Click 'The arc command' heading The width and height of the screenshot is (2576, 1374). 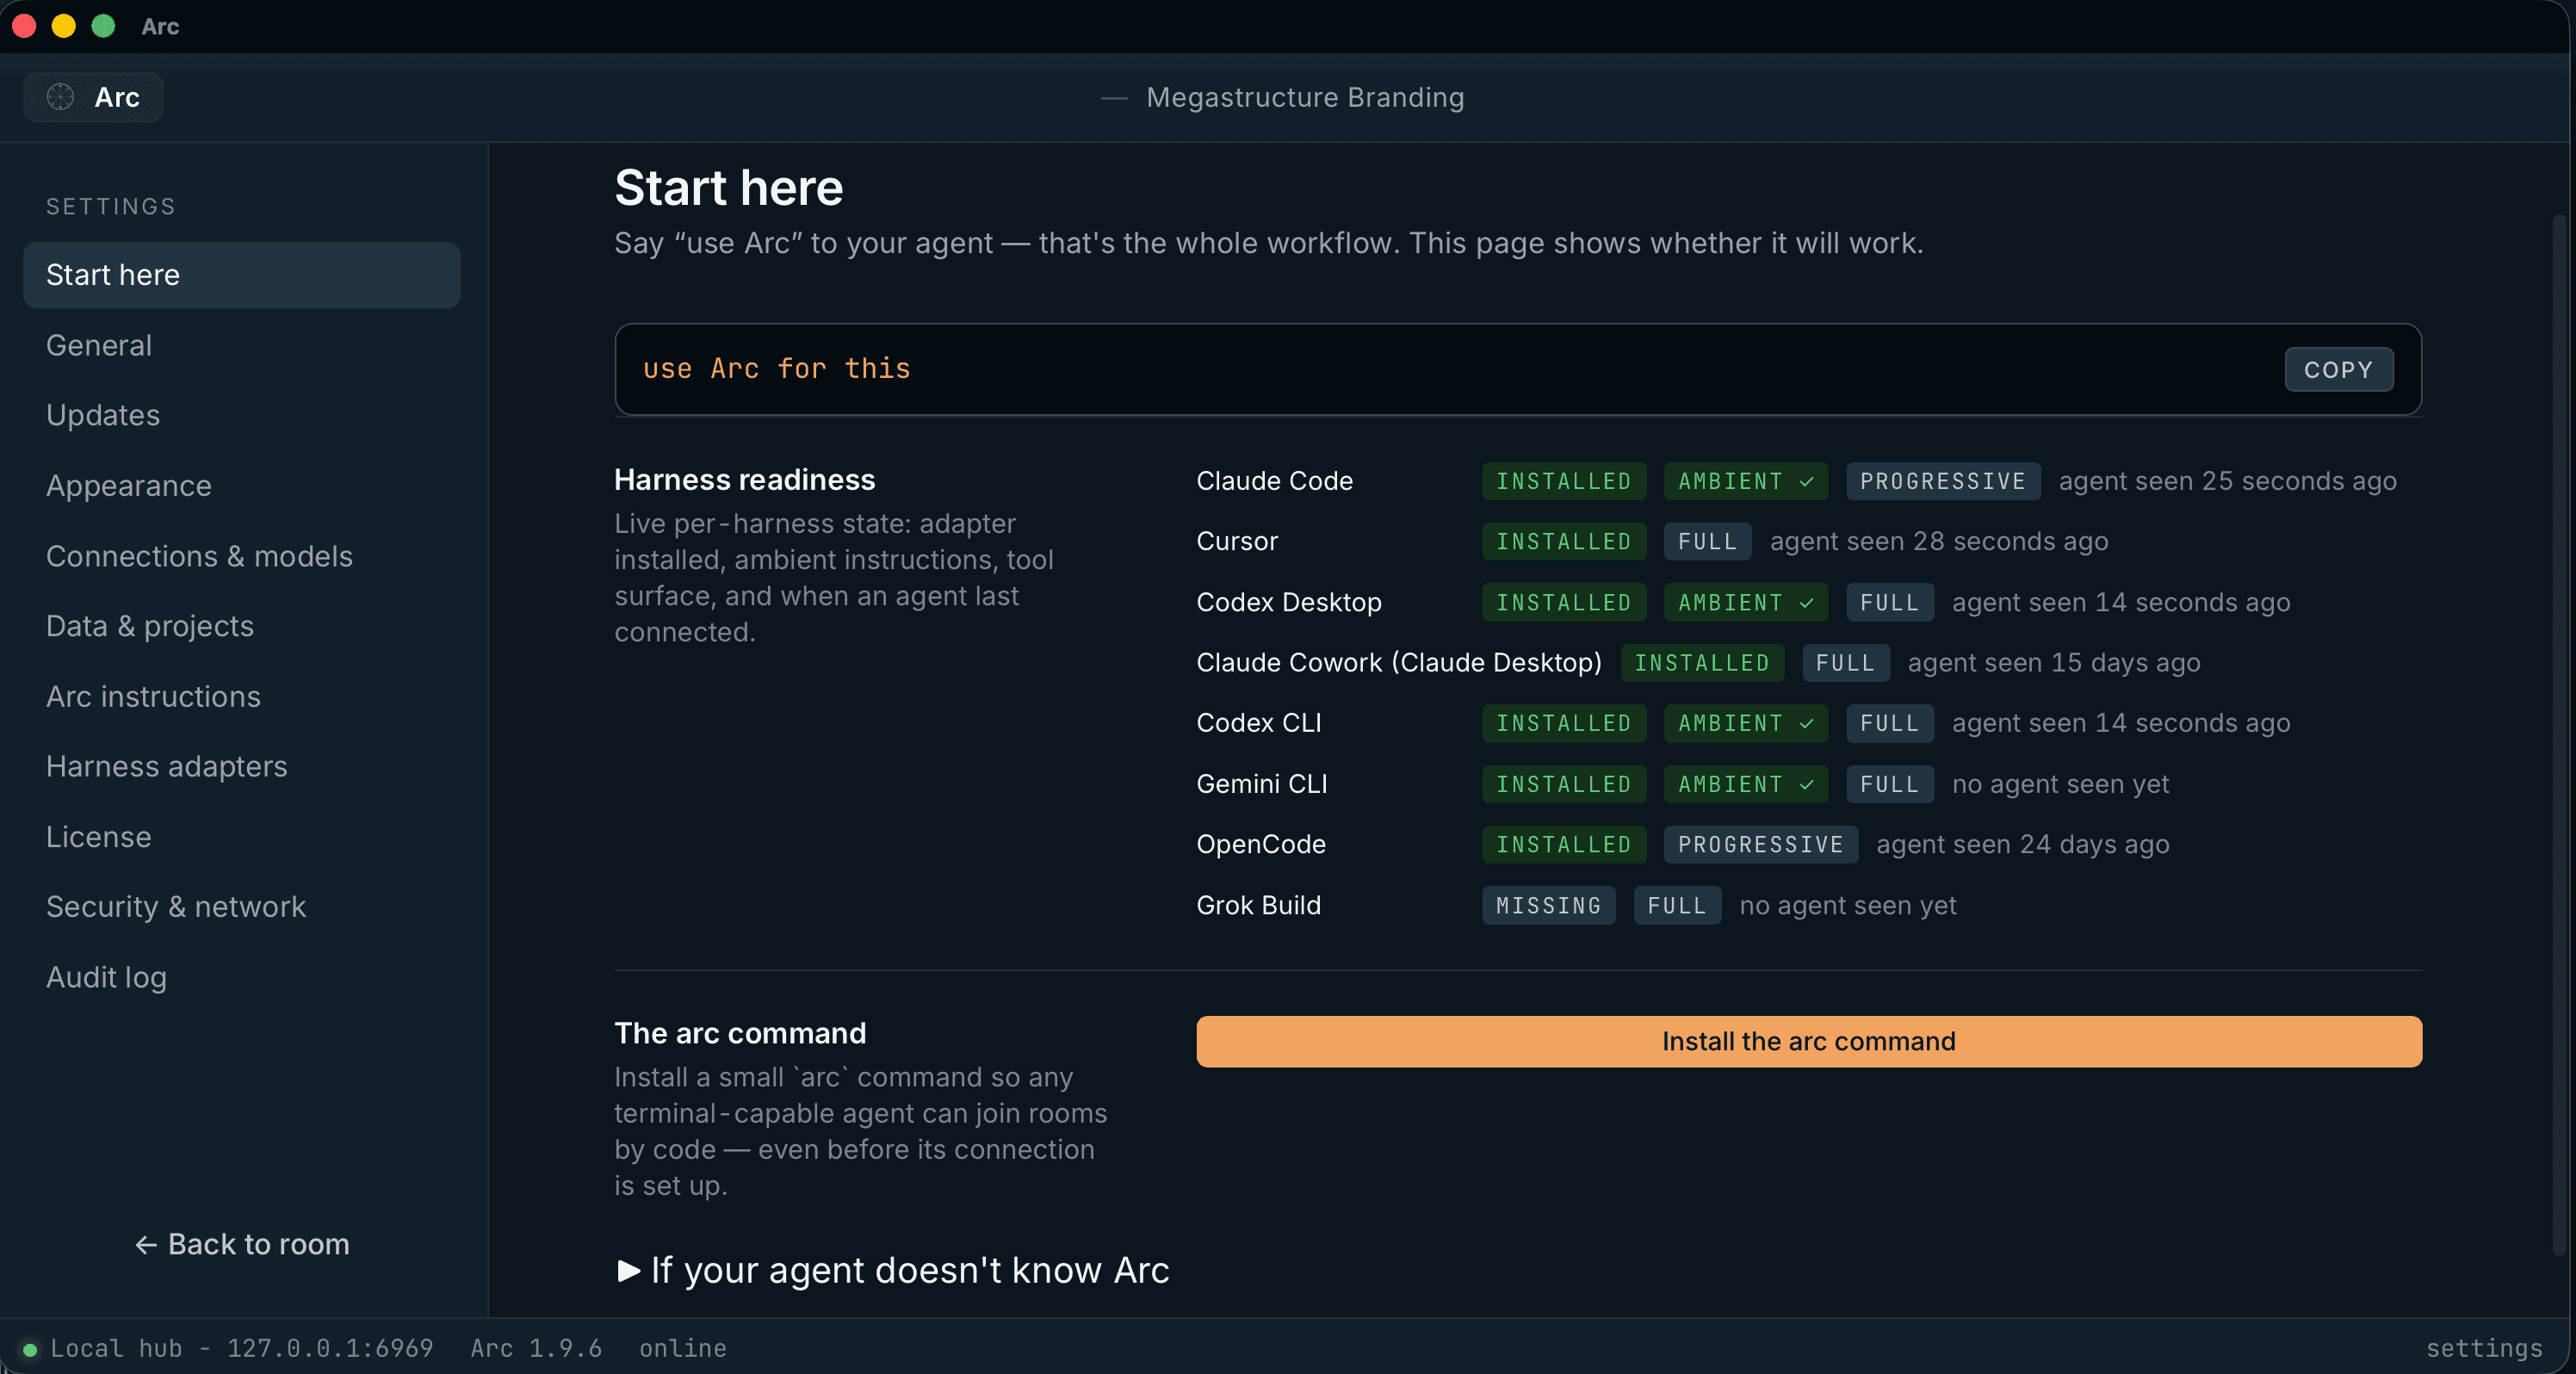coord(740,1033)
